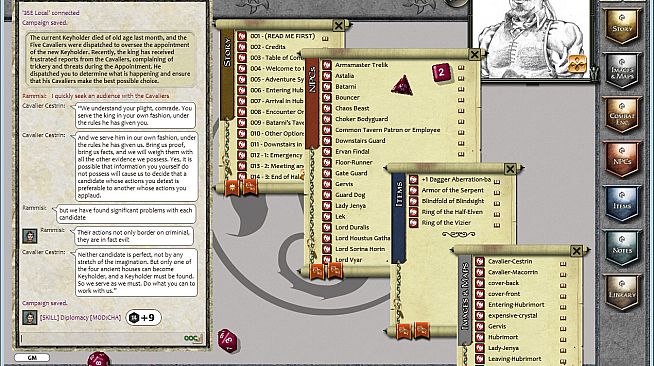The width and height of the screenshot is (654, 366).
Task: Click the first orange button under NPCs list
Action: [x=317, y=272]
